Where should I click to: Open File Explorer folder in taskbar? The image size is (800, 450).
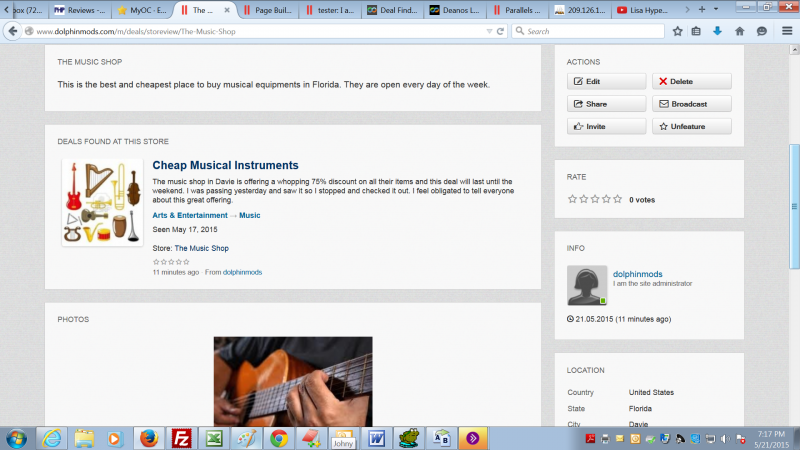pyautogui.click(x=84, y=438)
